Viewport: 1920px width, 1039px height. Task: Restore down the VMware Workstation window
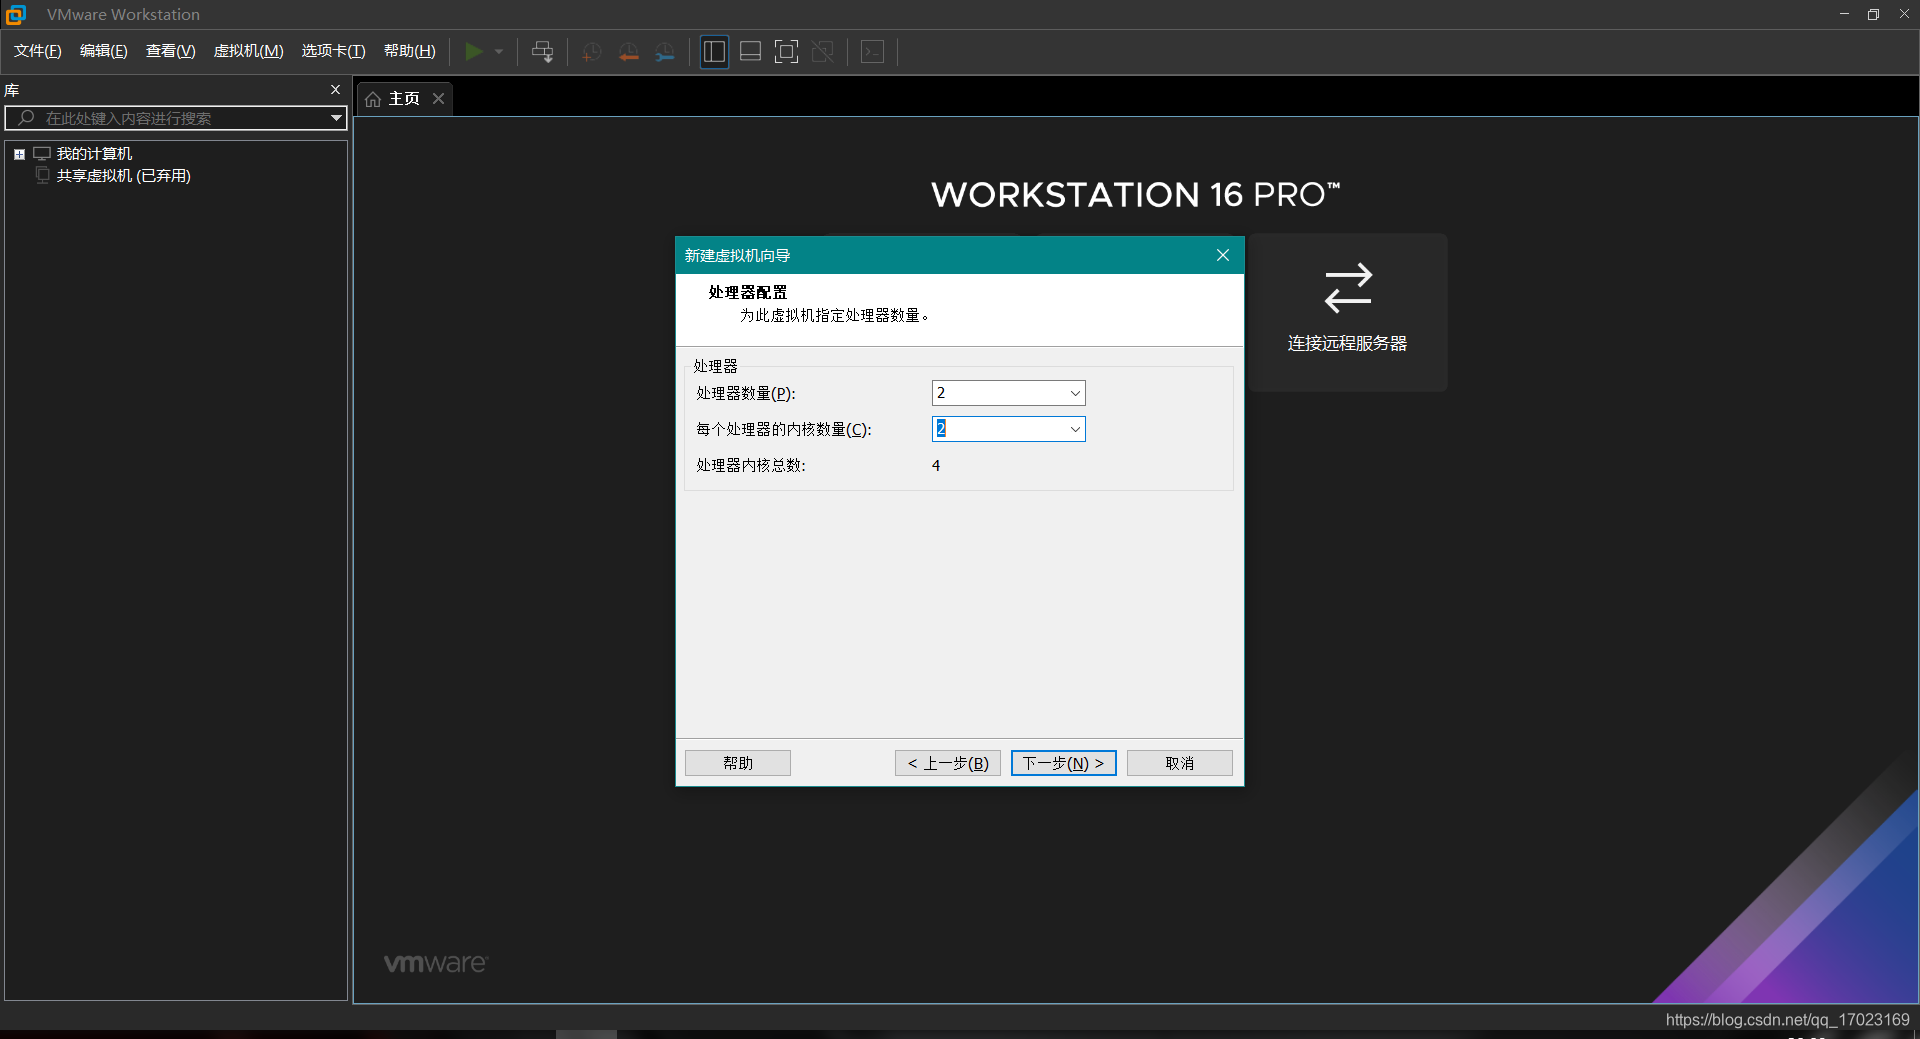tap(1874, 14)
